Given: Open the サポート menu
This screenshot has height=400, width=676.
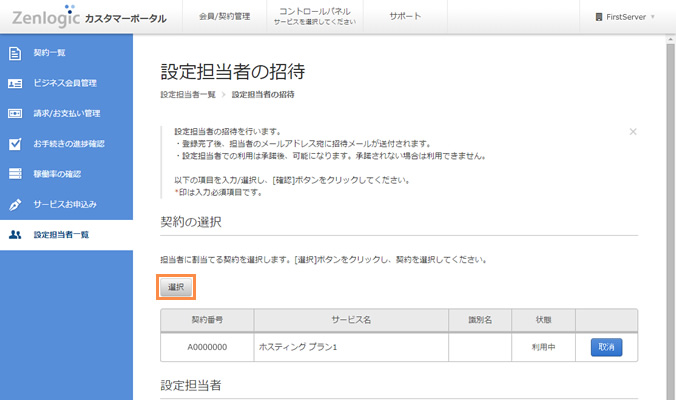Looking at the screenshot, I should pos(405,16).
